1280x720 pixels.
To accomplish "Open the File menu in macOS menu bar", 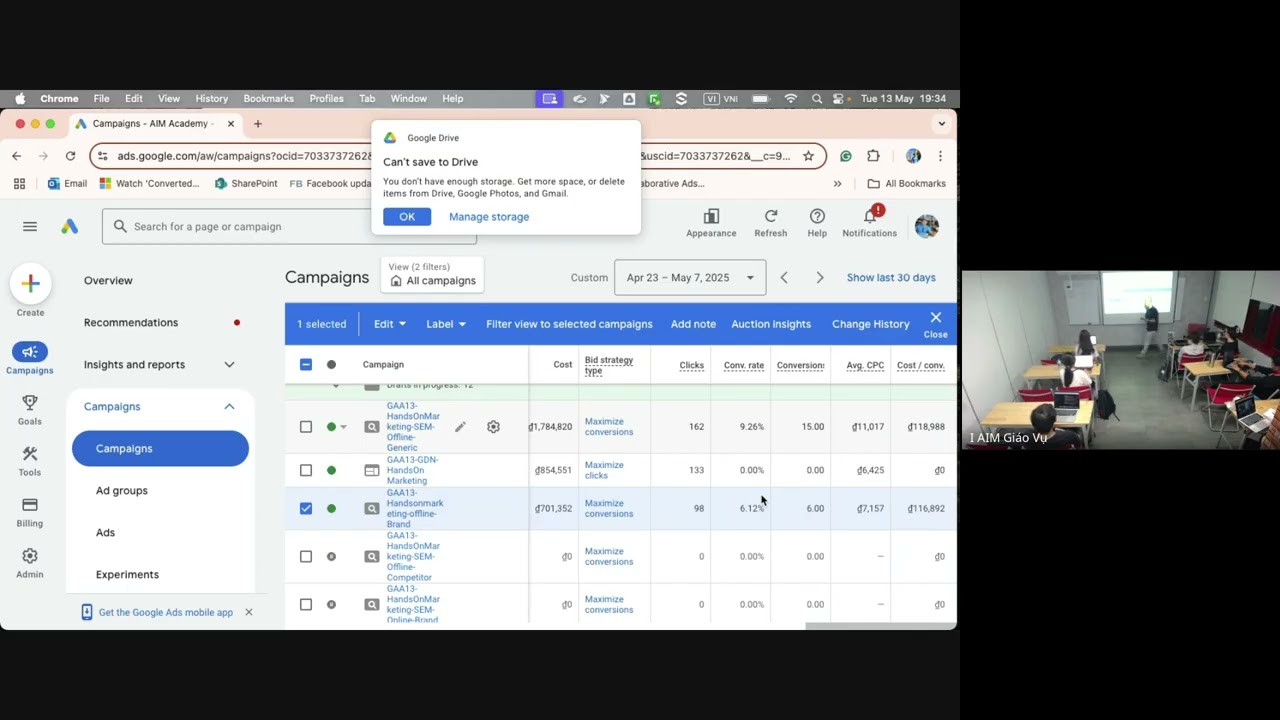I will [x=101, y=99].
